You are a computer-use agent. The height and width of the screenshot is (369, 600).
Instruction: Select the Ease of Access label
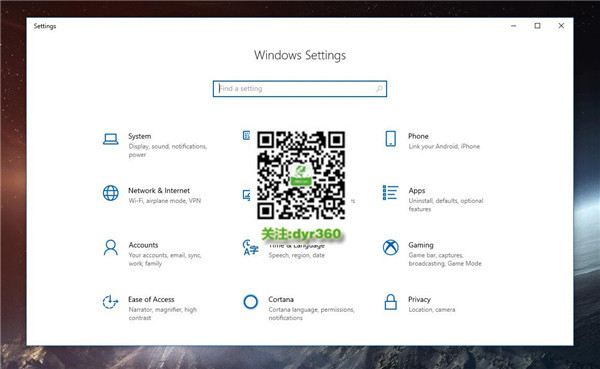click(151, 299)
